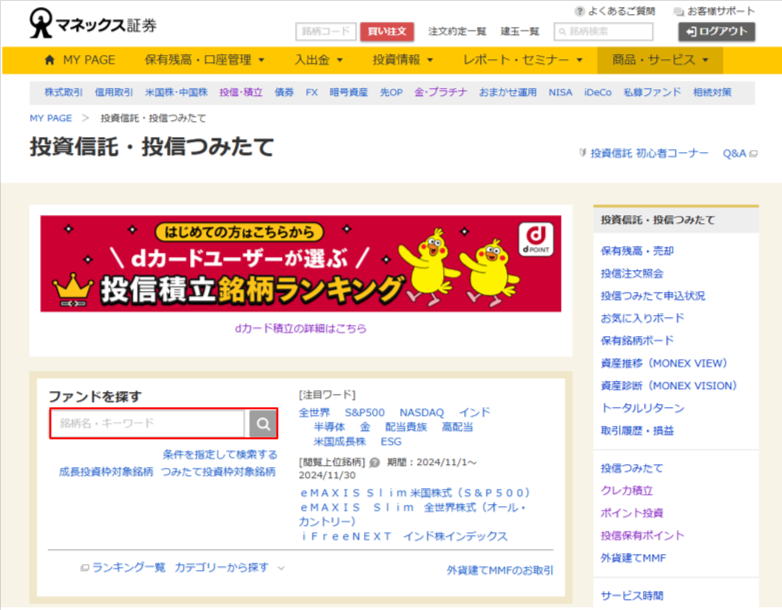Open サービス時間 in sidebar
This screenshot has width=782, height=610.
632,596
